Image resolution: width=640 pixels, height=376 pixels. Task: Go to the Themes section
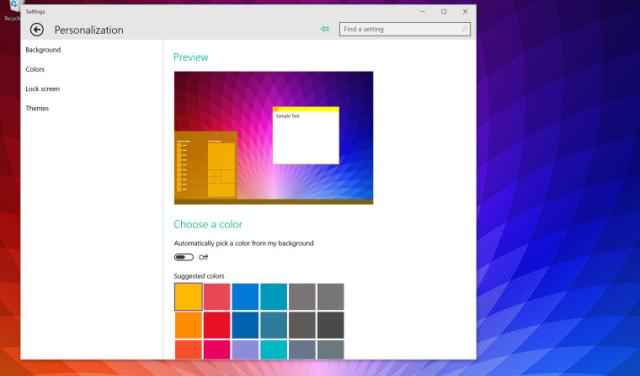pos(37,108)
